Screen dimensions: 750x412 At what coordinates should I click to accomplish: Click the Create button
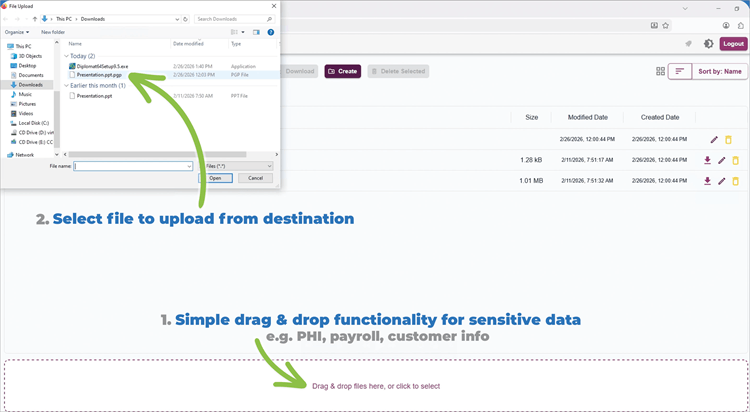point(342,71)
